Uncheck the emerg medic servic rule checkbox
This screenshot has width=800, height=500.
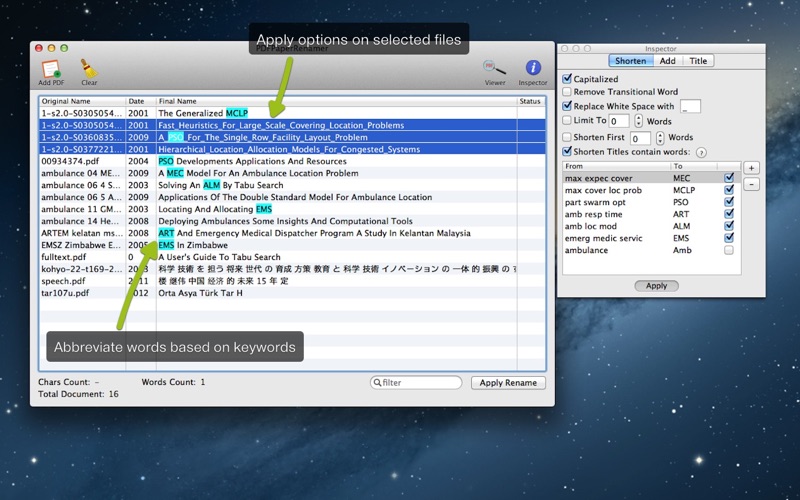tap(729, 237)
